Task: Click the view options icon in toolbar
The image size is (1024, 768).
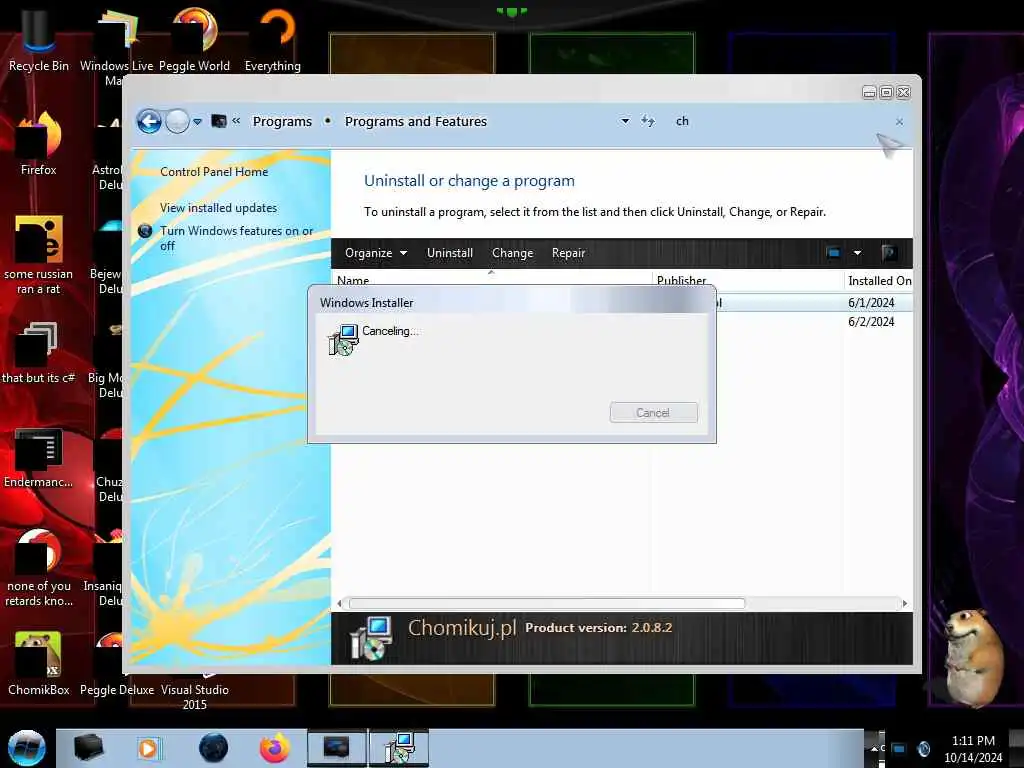Action: pyautogui.click(x=833, y=253)
